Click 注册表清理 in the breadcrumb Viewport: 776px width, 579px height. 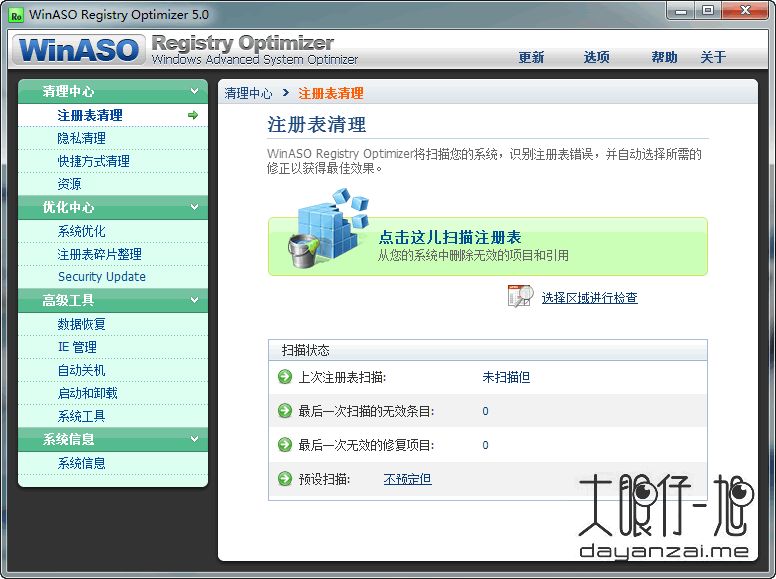pyautogui.click(x=331, y=93)
